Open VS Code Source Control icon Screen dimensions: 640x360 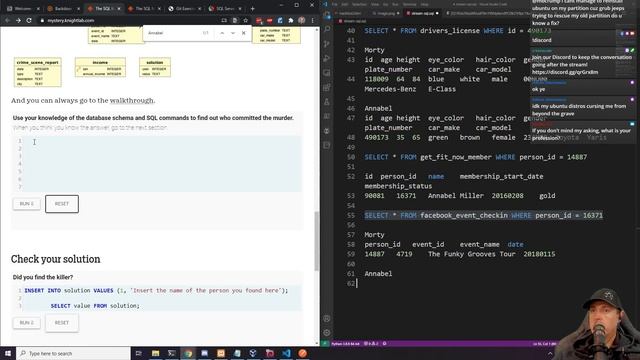click(327, 44)
